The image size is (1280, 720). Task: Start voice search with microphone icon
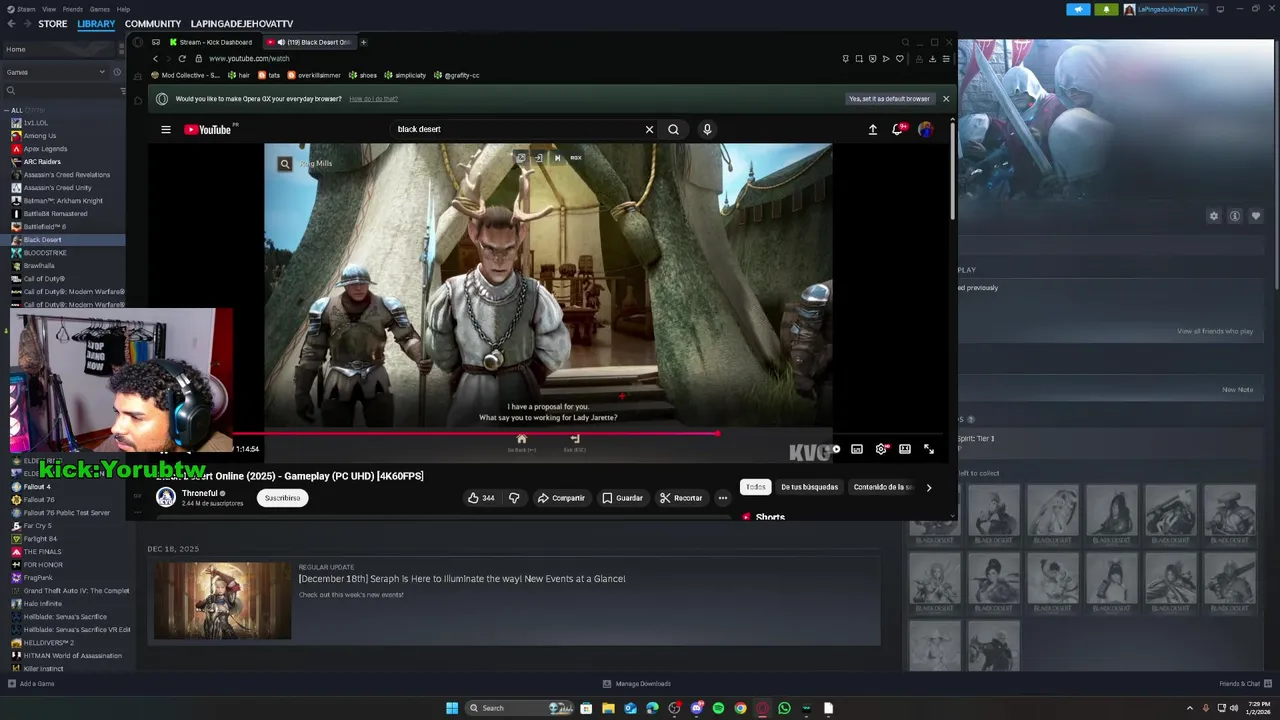pyautogui.click(x=707, y=129)
